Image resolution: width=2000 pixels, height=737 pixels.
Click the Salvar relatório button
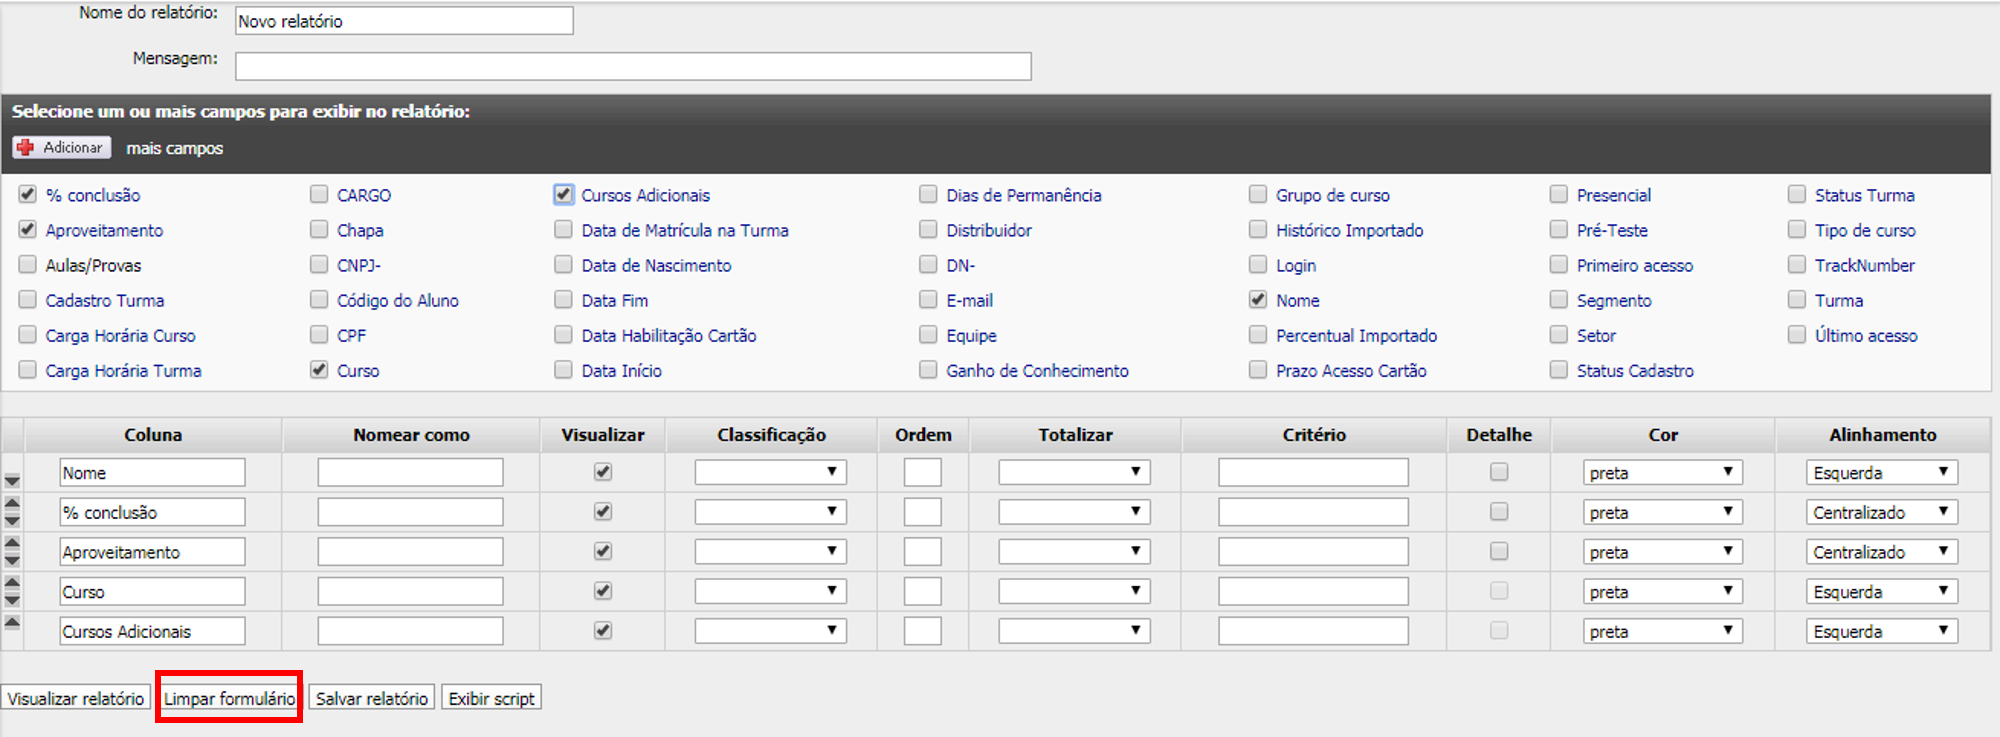tap(372, 698)
